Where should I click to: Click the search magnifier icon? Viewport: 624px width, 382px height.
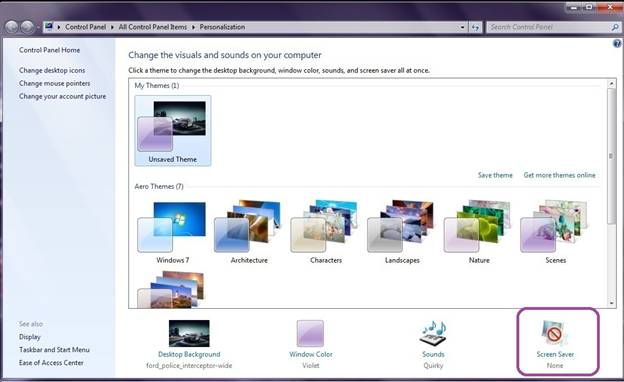615,27
